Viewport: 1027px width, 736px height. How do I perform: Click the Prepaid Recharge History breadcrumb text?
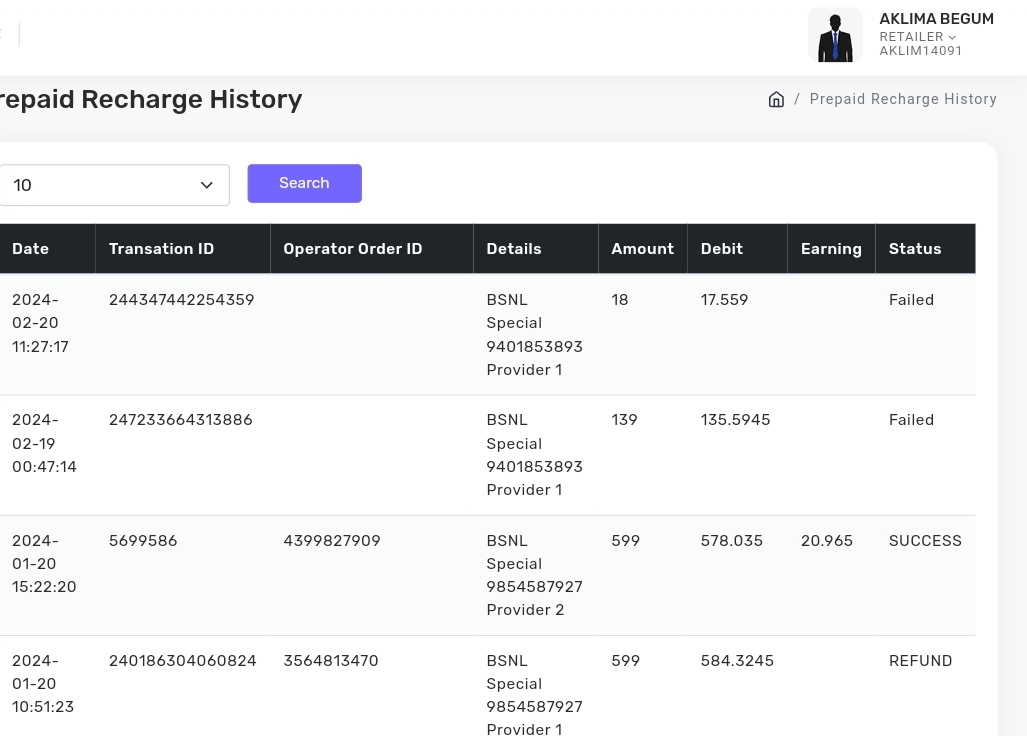tap(902, 99)
